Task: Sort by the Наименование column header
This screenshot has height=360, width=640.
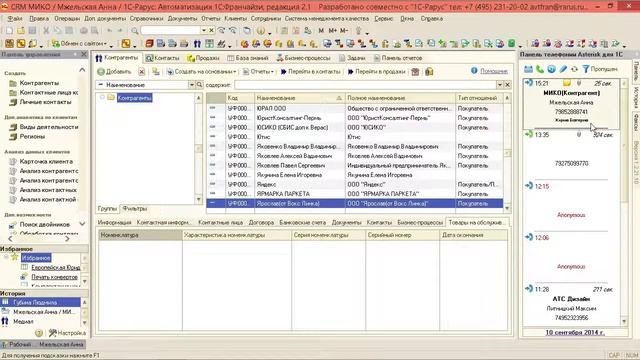Action: coord(299,98)
